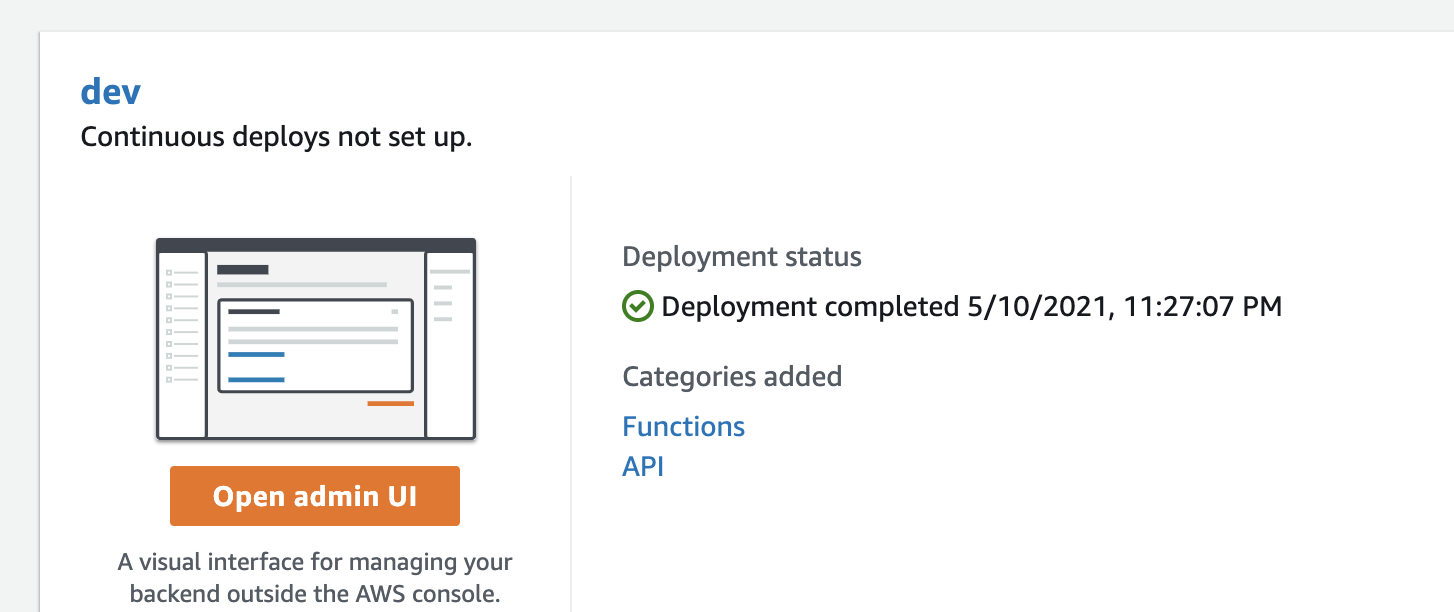The width and height of the screenshot is (1454, 612).
Task: Open the API category link
Action: pos(644,466)
